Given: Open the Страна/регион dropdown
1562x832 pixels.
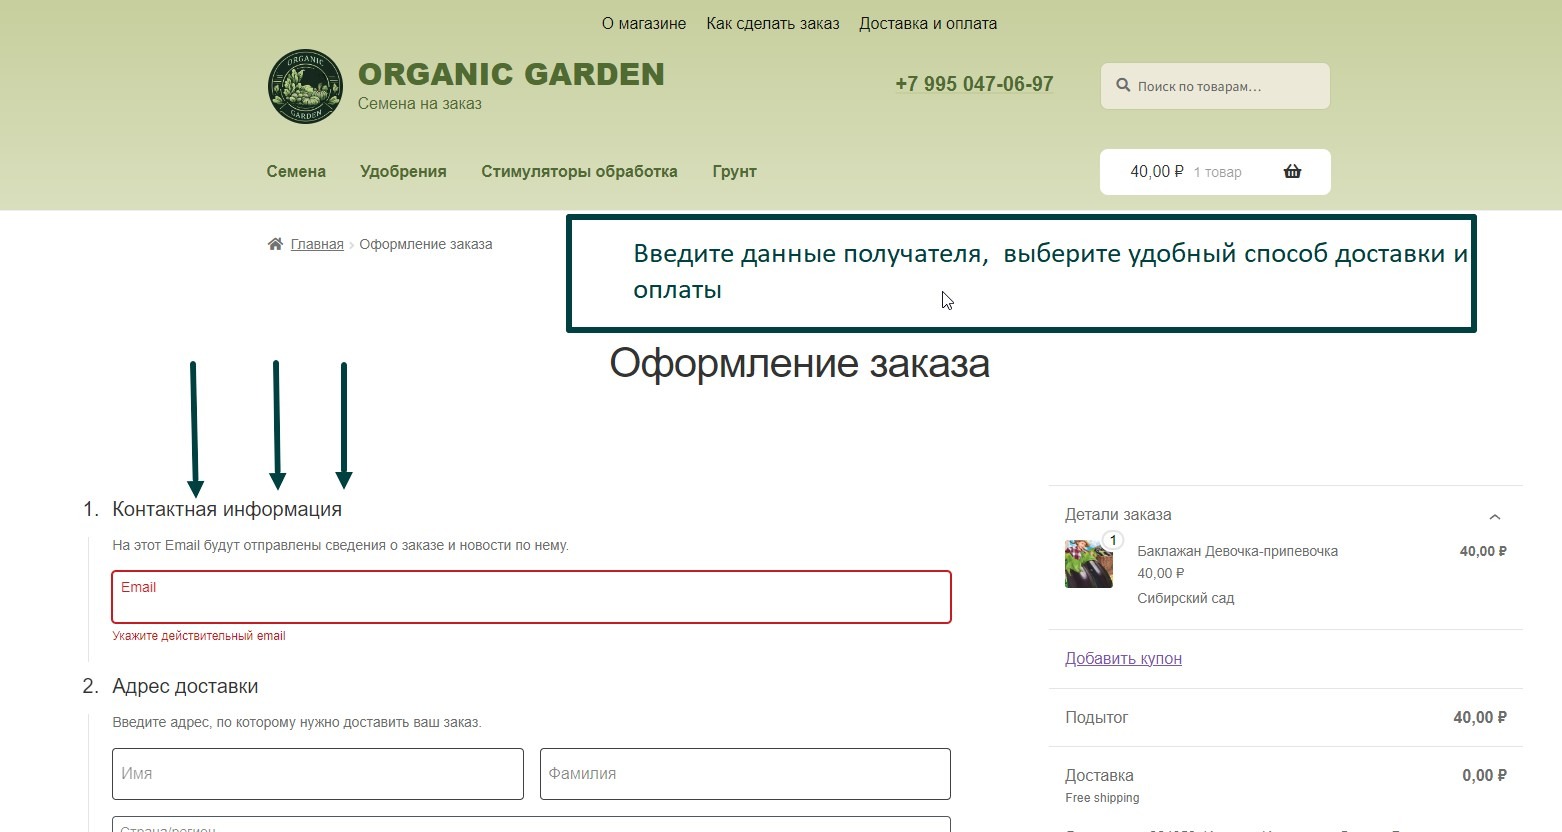Looking at the screenshot, I should (531, 825).
